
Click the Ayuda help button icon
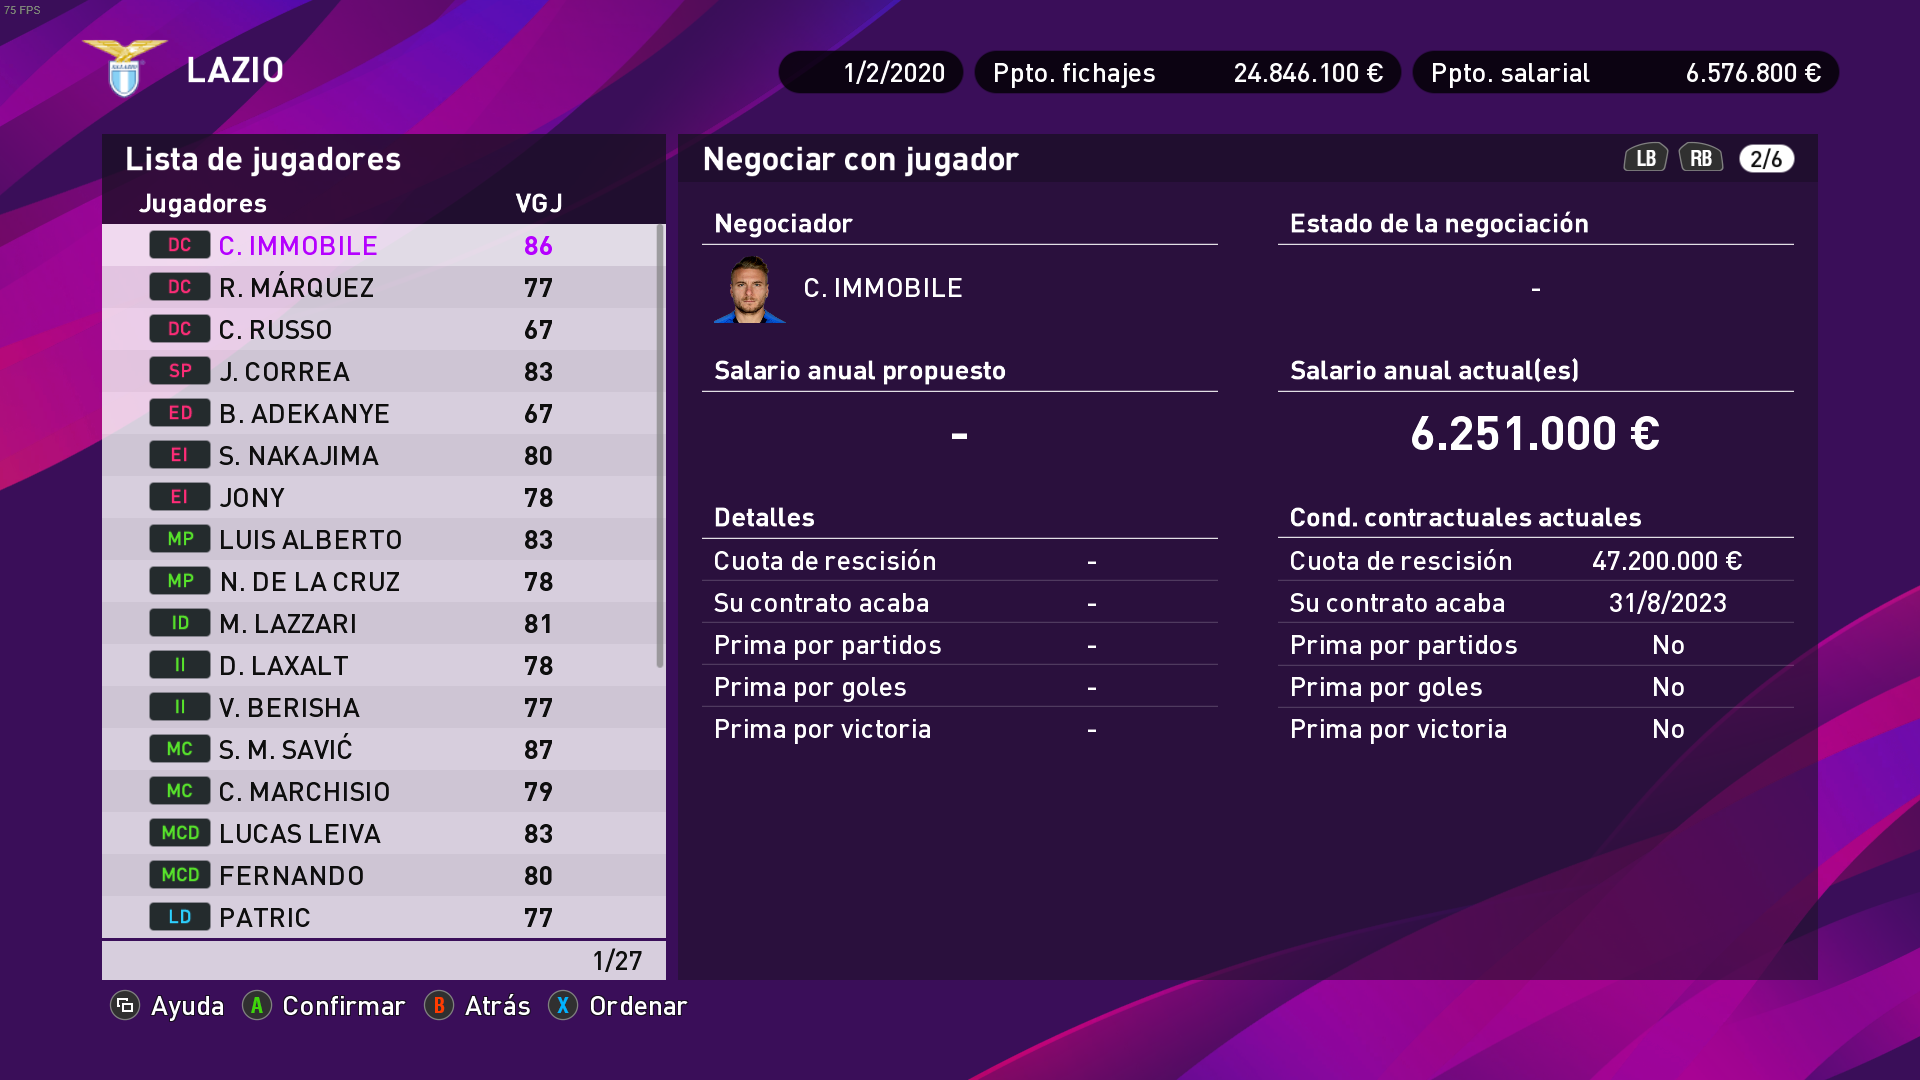tap(125, 1005)
